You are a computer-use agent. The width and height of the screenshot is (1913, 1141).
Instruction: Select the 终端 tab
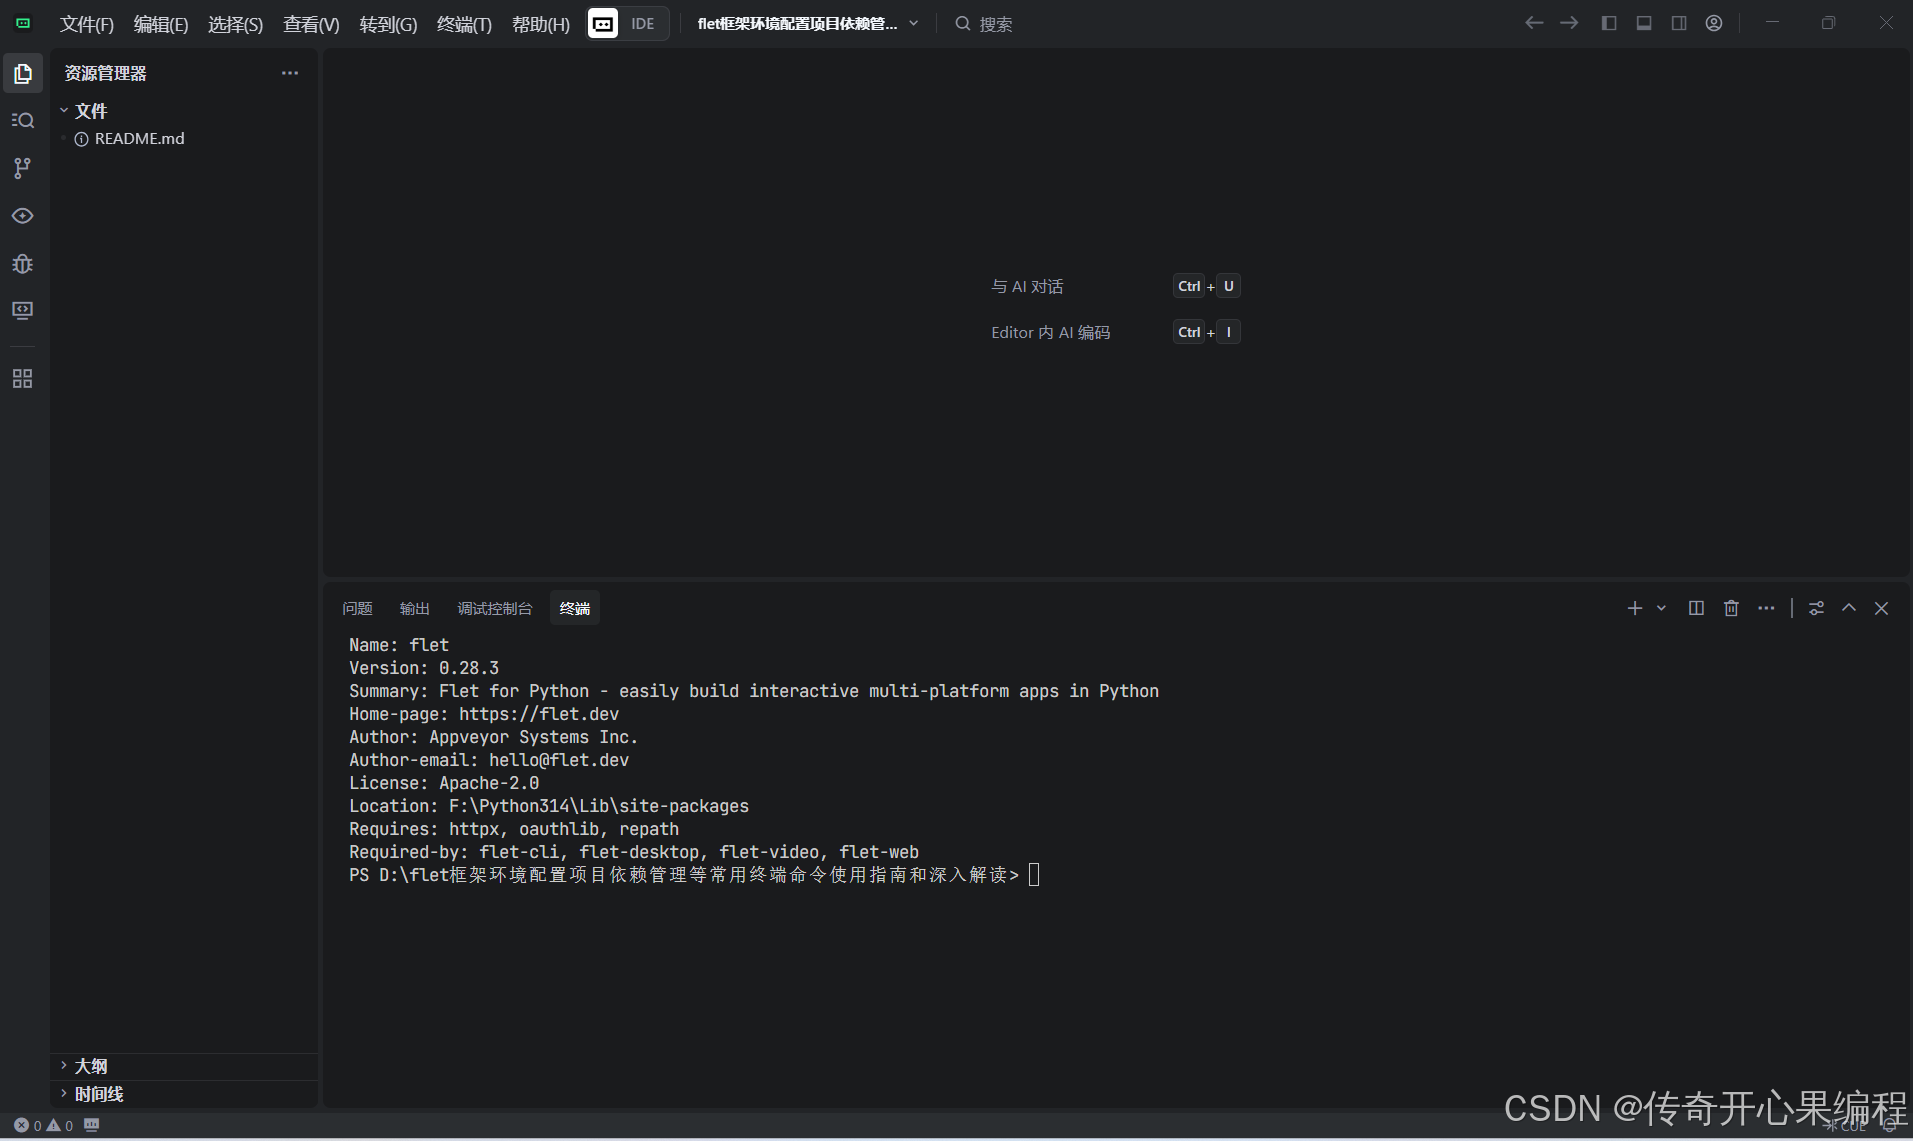pyautogui.click(x=575, y=608)
